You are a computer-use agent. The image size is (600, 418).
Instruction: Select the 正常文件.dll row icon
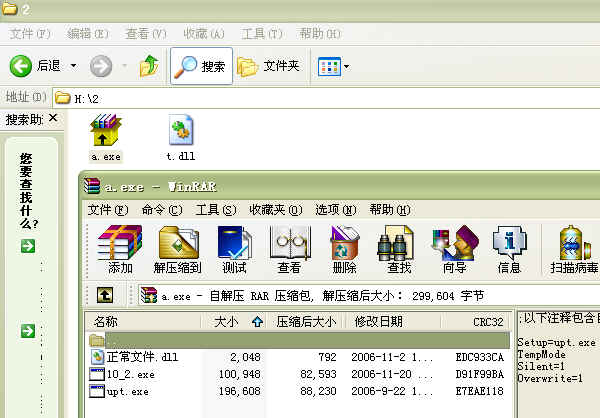(x=97, y=357)
